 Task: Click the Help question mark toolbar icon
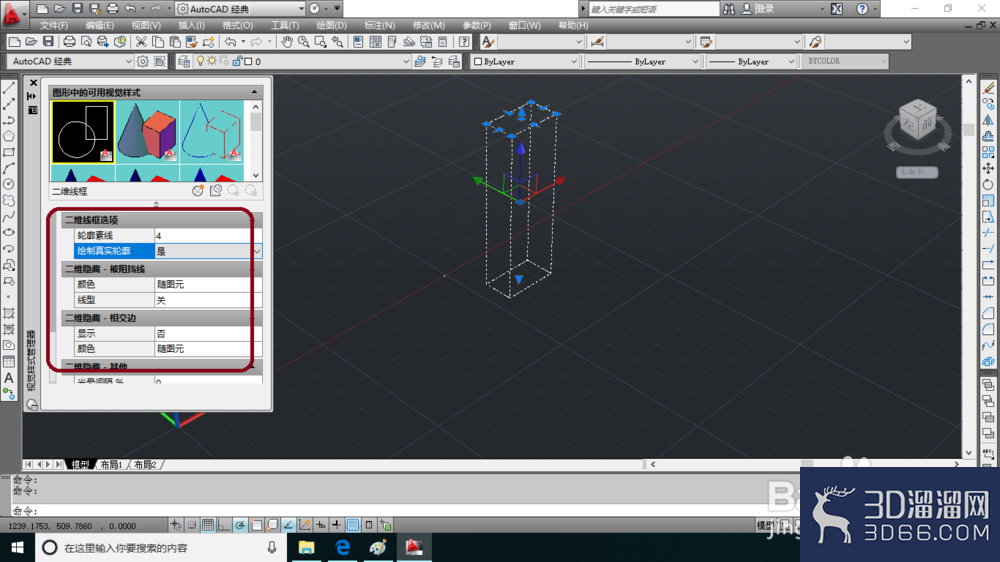464,42
